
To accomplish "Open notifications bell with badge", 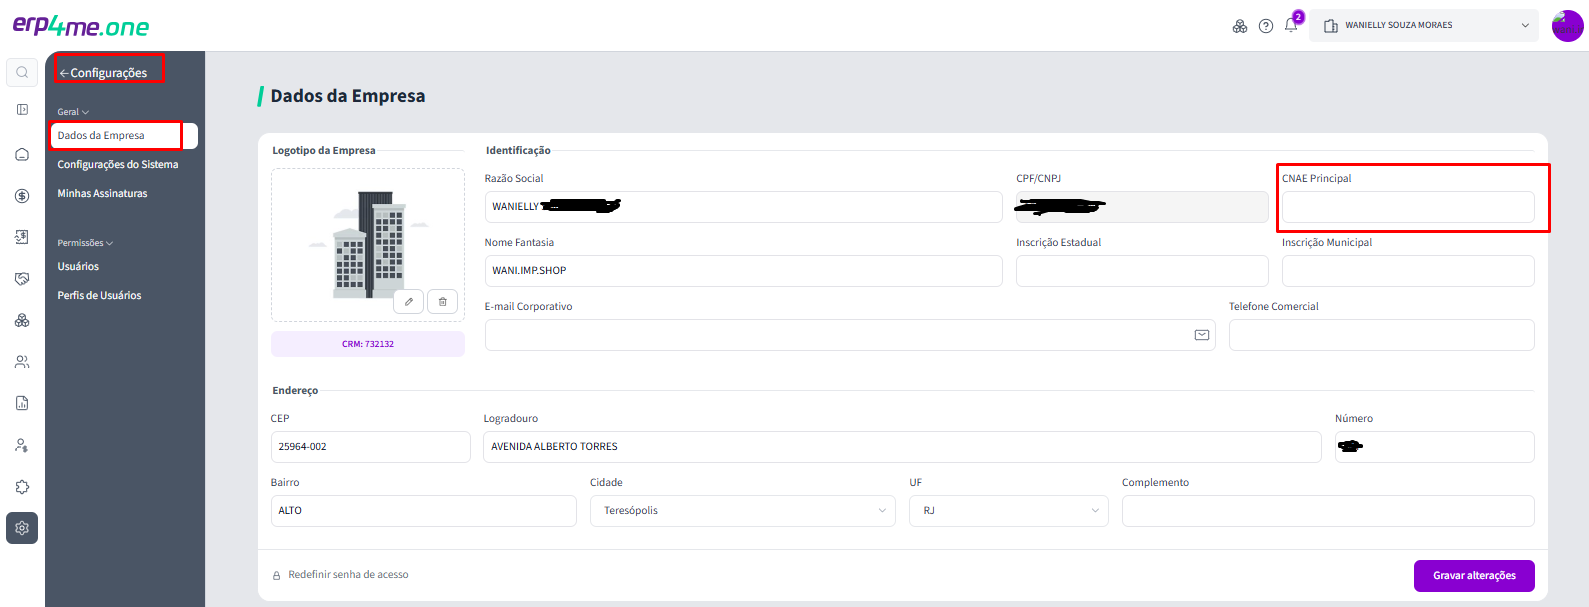I will point(1292,25).
